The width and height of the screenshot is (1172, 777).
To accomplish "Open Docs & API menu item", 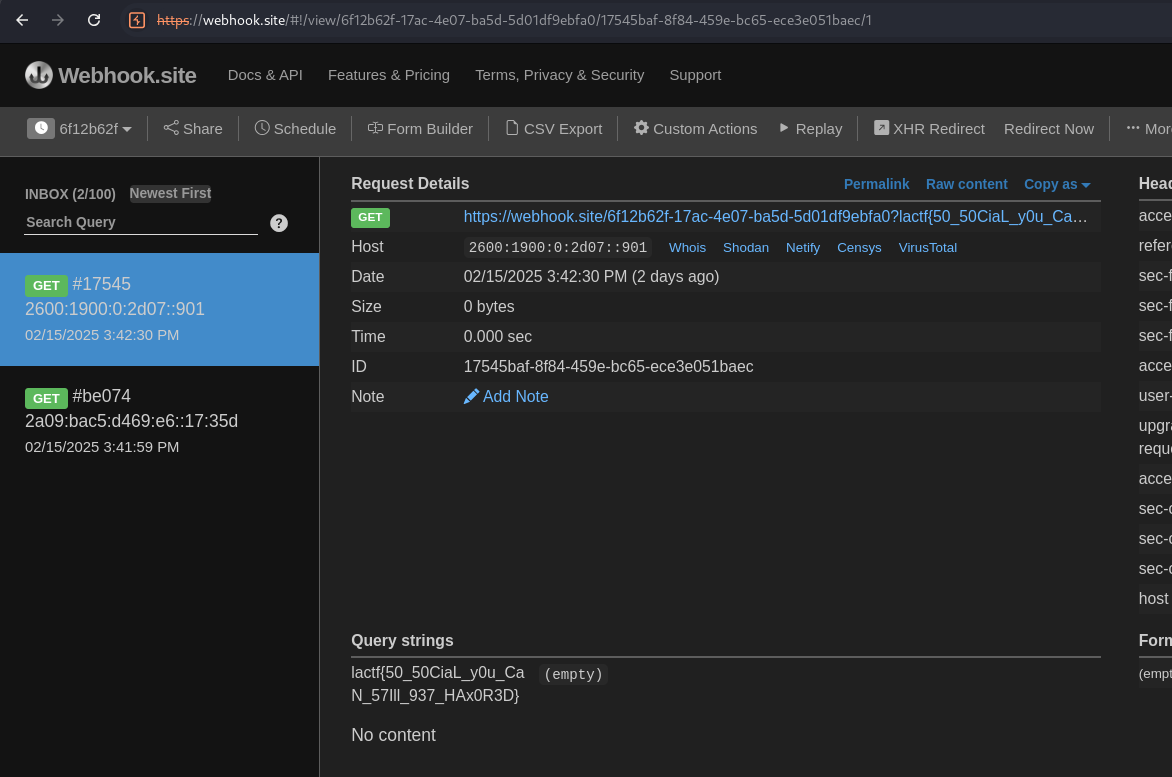I will pos(265,75).
